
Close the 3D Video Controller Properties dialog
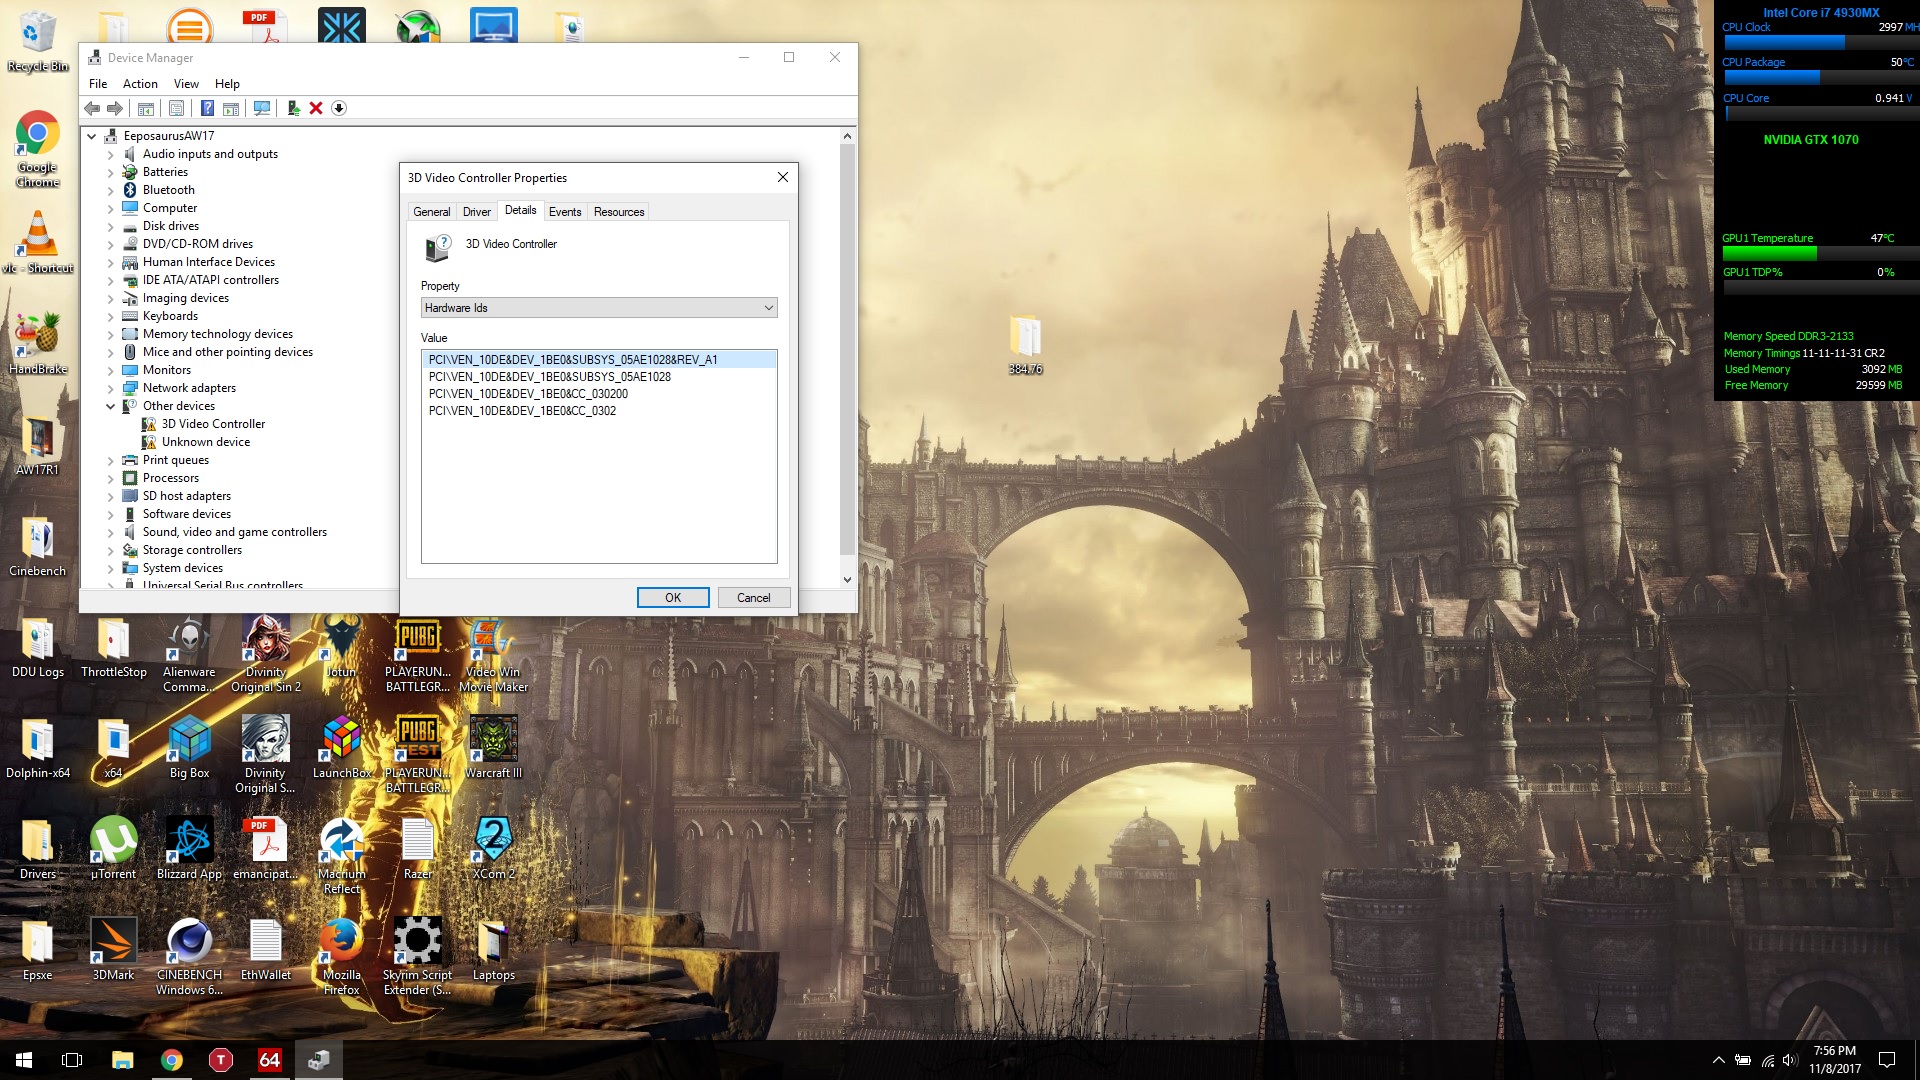point(783,177)
